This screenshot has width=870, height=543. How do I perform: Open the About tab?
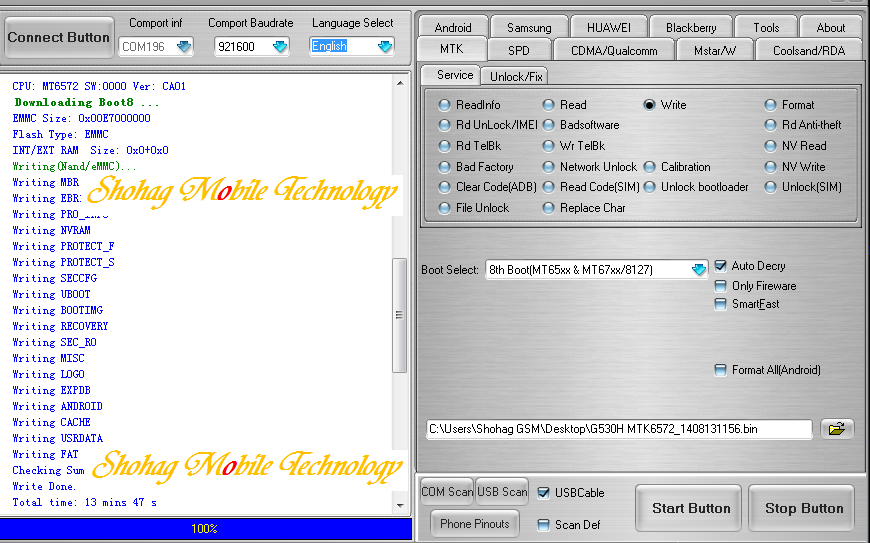(x=831, y=27)
